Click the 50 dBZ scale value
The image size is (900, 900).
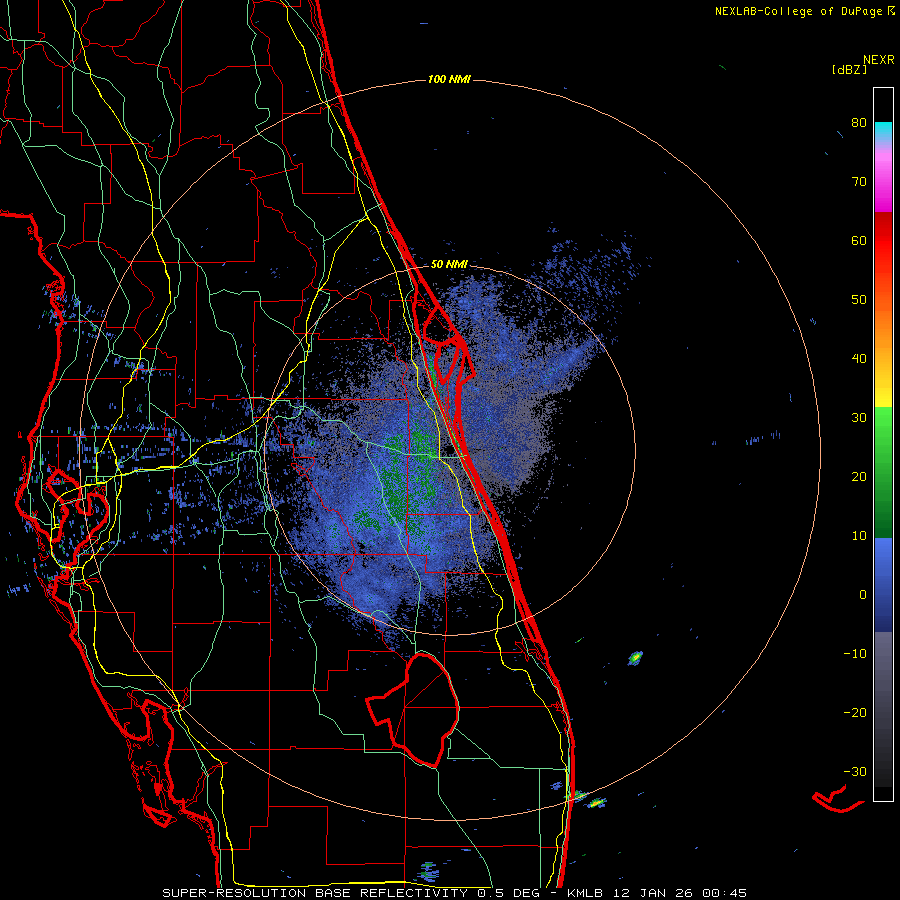click(x=859, y=300)
